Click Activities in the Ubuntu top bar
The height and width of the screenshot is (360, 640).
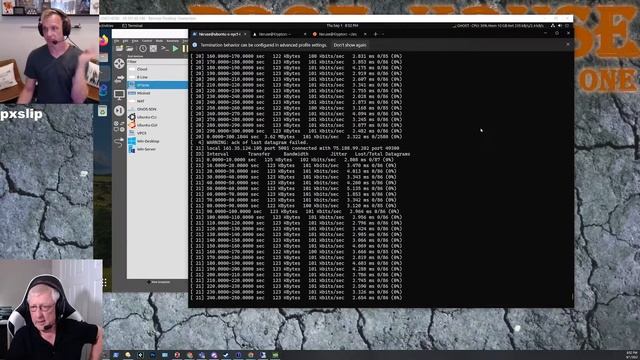[x=107, y=26]
